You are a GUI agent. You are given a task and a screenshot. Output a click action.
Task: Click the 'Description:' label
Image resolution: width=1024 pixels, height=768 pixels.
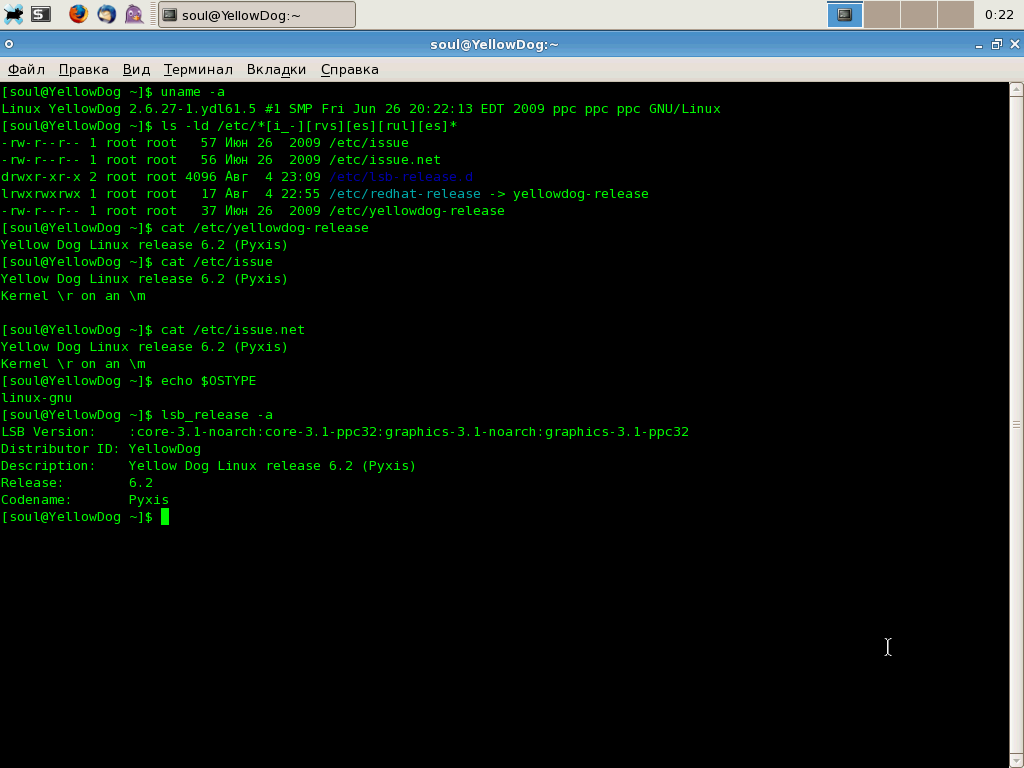coord(48,466)
